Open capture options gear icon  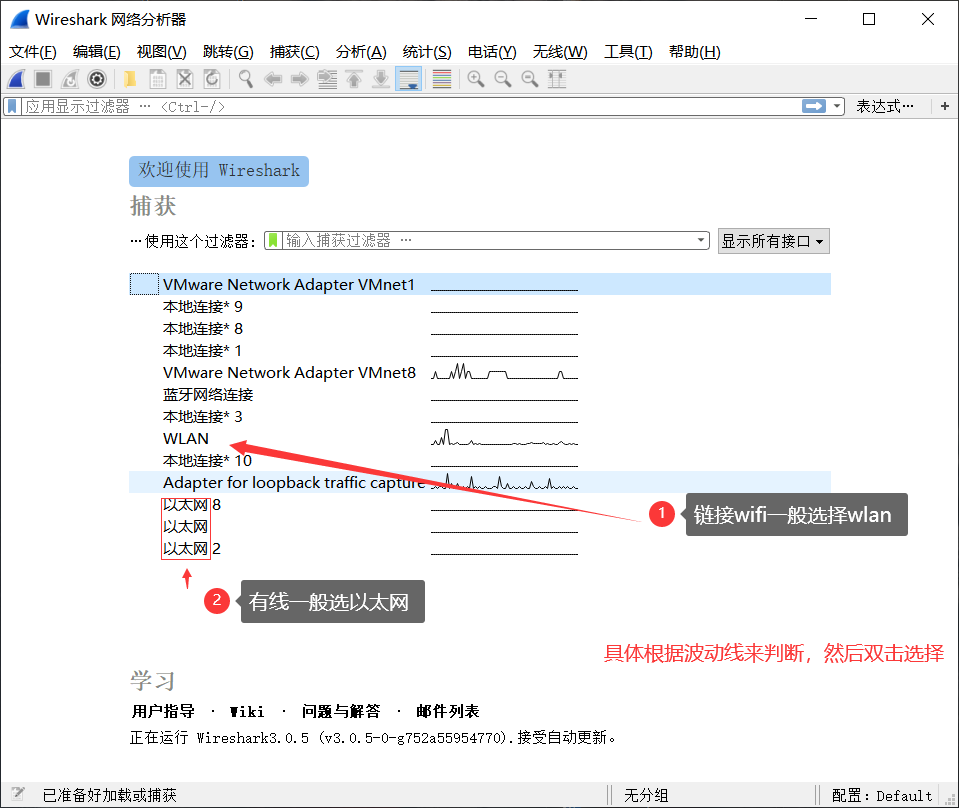(97, 79)
